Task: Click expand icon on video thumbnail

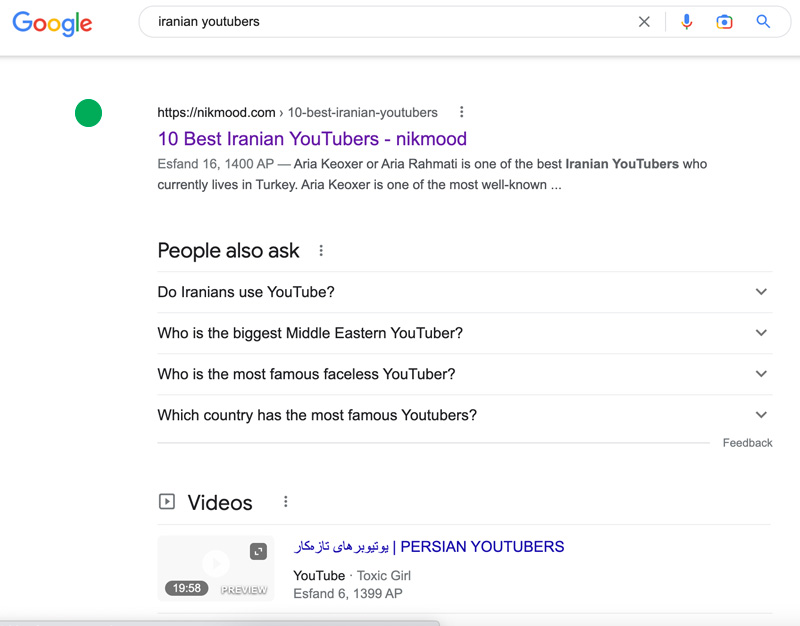Action: point(258,552)
